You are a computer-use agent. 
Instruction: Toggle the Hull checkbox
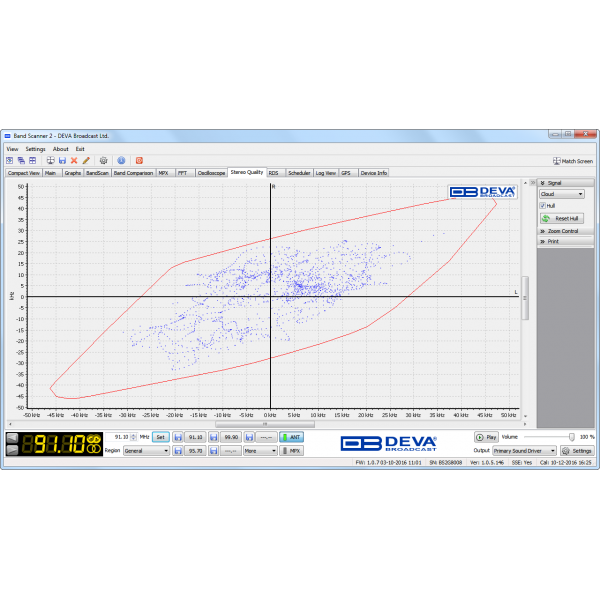[x=542, y=205]
